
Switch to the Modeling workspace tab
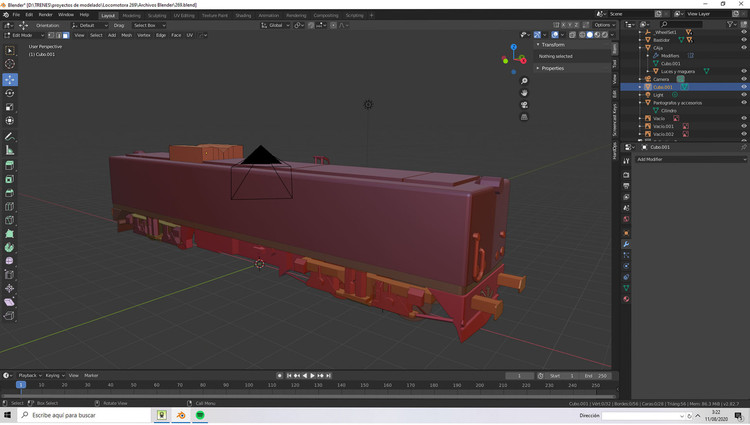[132, 15]
